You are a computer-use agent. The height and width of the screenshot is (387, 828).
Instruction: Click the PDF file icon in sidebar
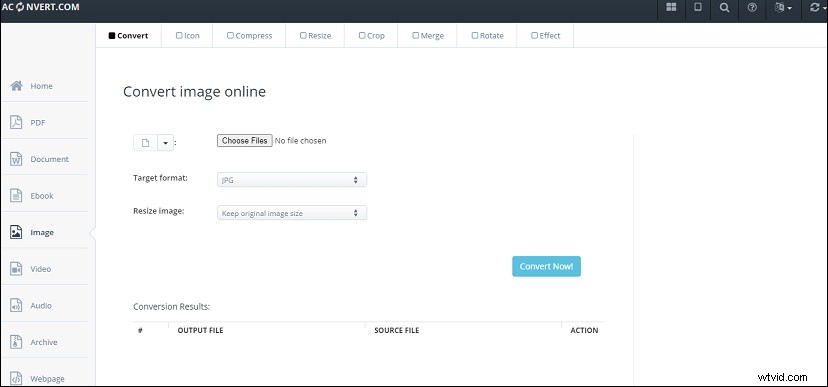[16, 122]
